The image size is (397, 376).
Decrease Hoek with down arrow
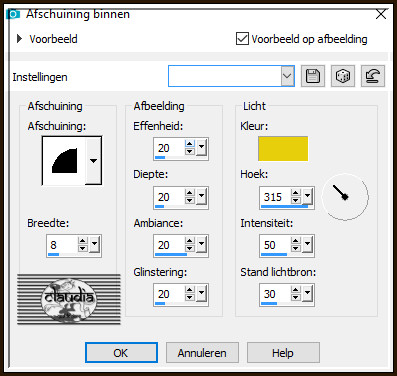[x=296, y=200]
